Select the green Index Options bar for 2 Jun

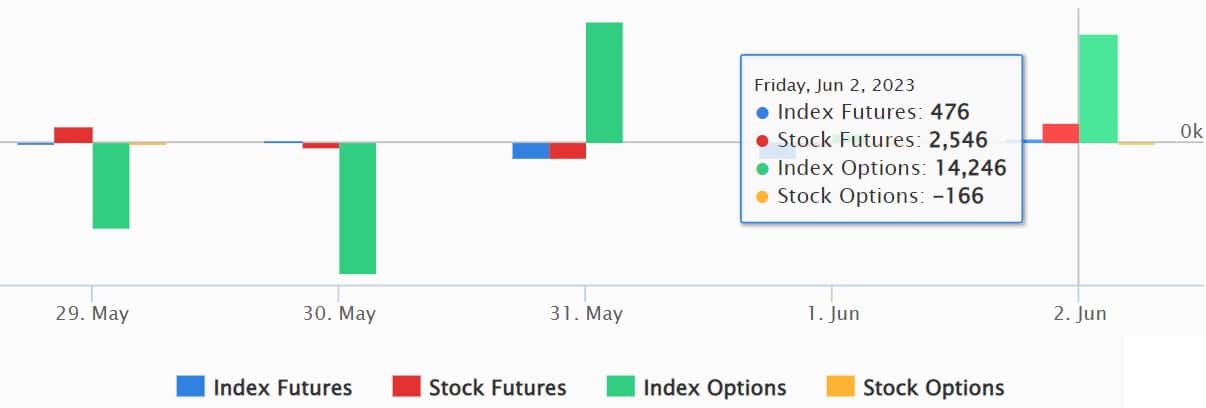click(x=1098, y=89)
